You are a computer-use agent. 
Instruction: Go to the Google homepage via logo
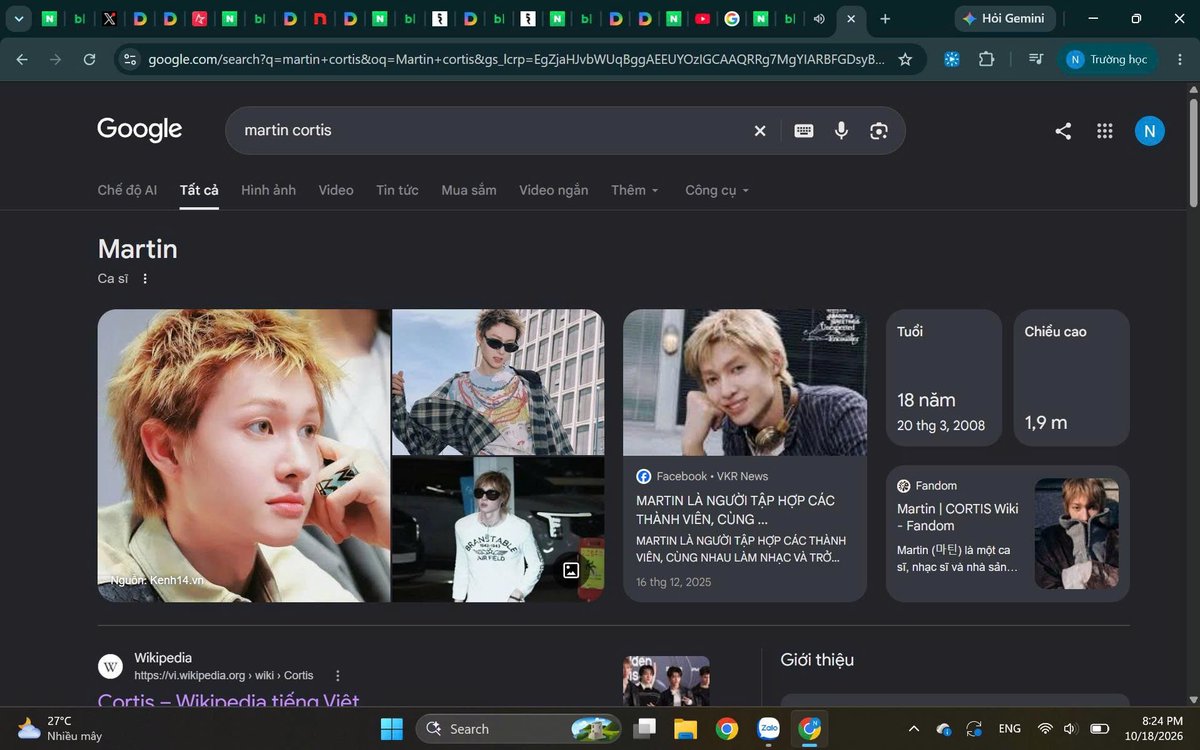(x=140, y=130)
